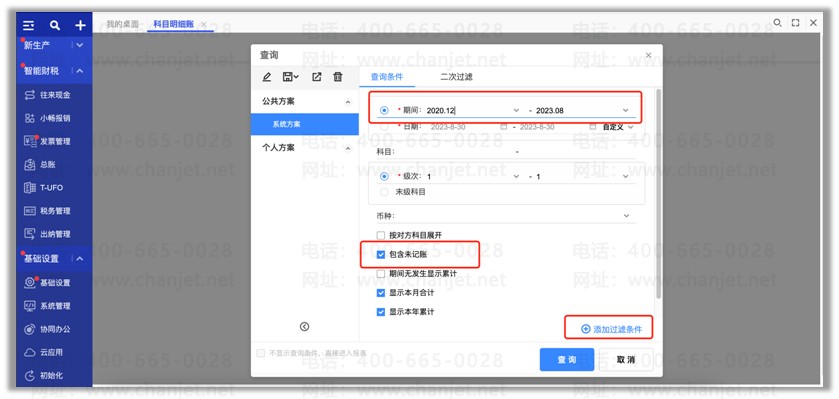Select 系统方案 scheme

tap(305, 124)
